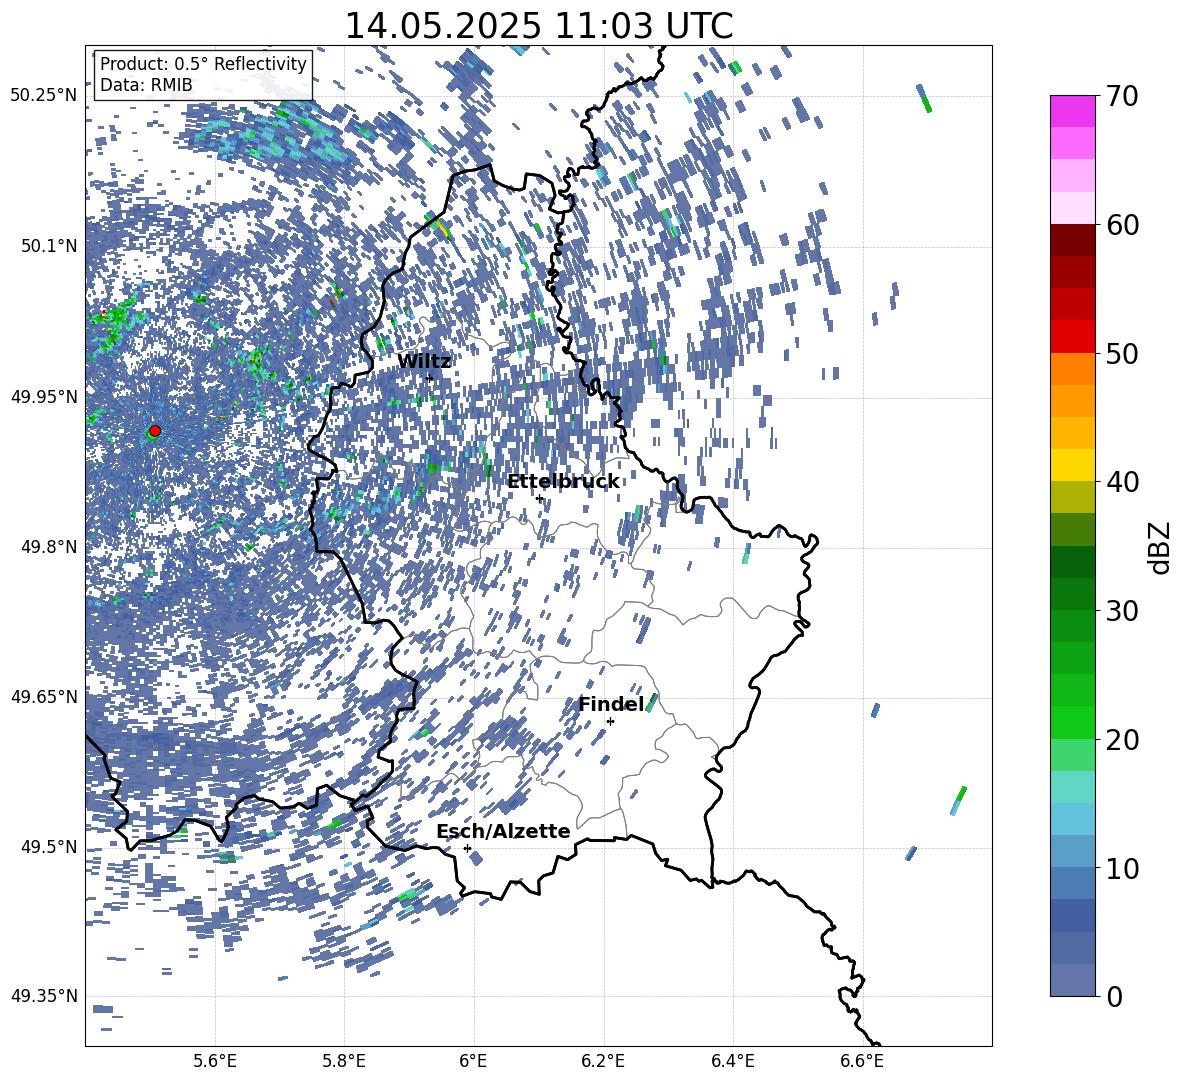Click the 50.25°N latitude label
This screenshot has width=1184, height=1081.
[x=44, y=96]
